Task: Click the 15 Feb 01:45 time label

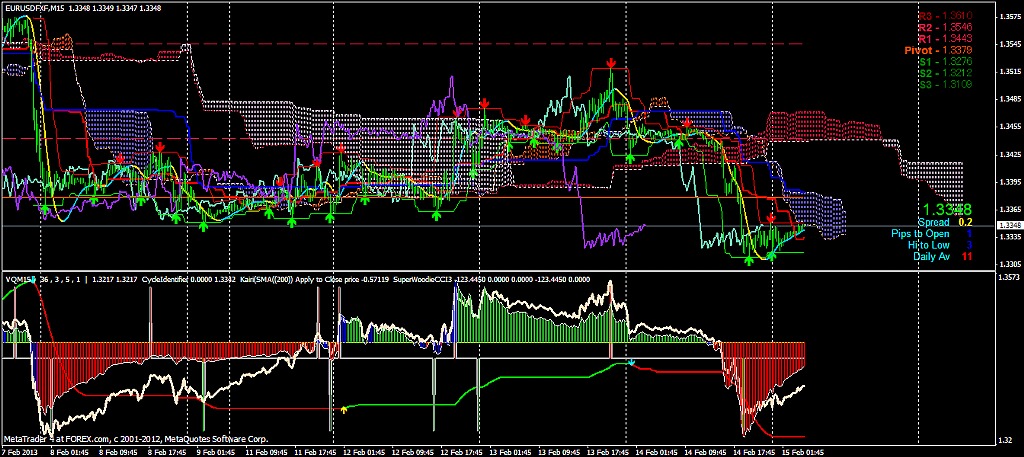Action: tap(805, 452)
